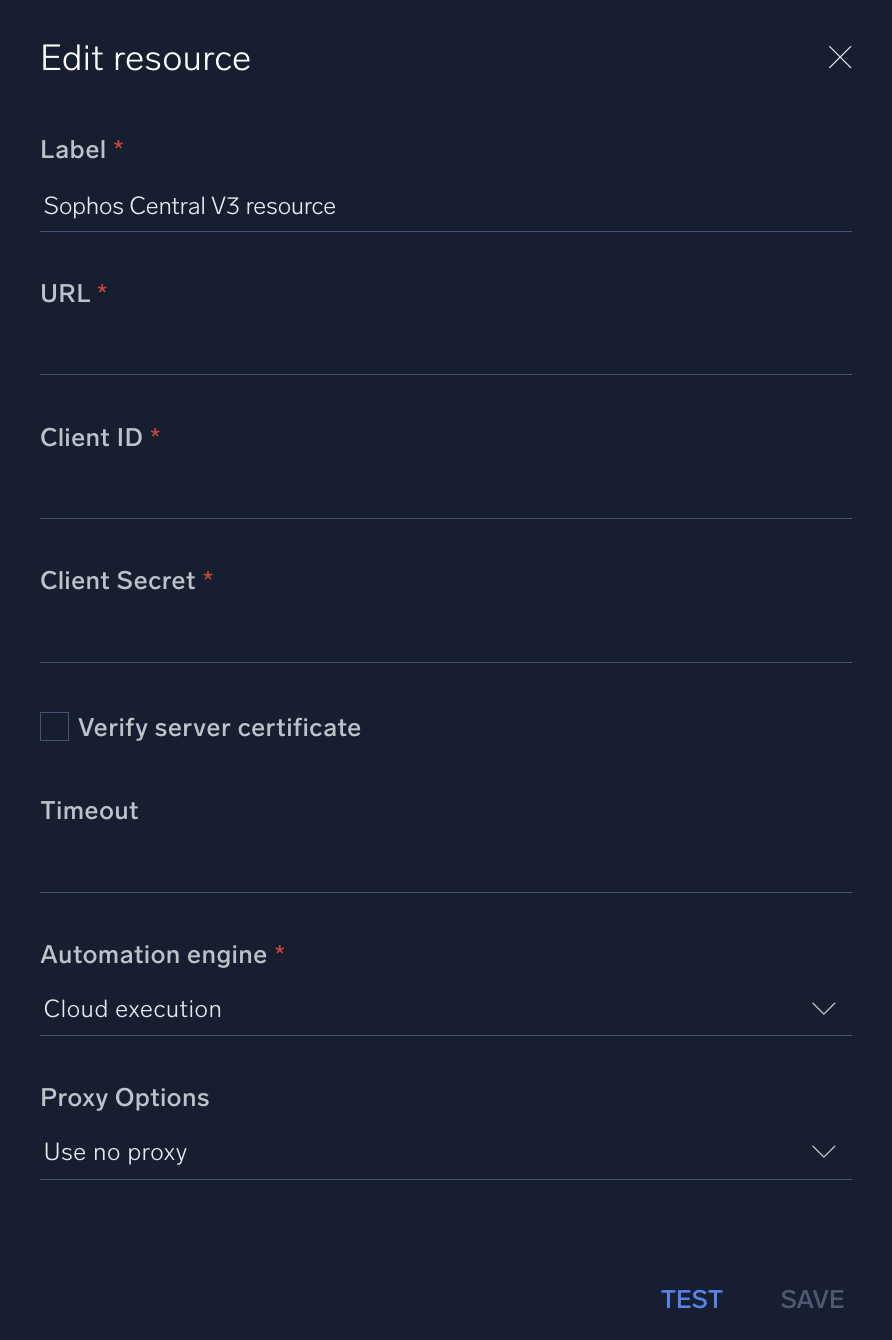Close the Edit resource dialog
Image resolution: width=892 pixels, height=1340 pixels.
839,57
